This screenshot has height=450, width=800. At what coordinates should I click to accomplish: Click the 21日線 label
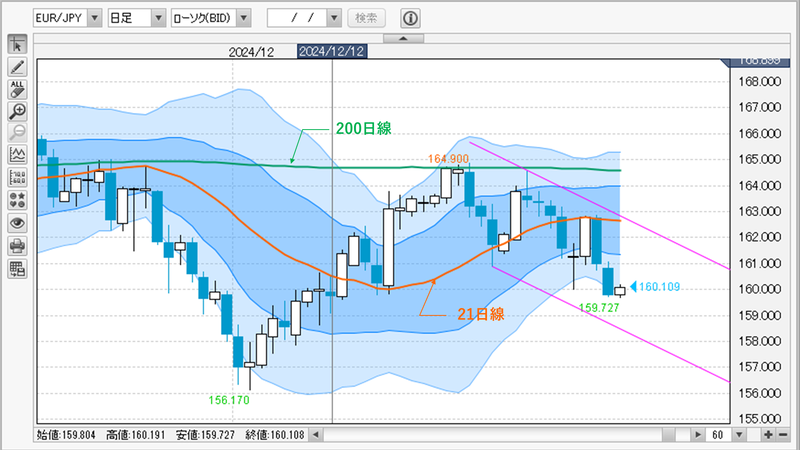(x=481, y=314)
